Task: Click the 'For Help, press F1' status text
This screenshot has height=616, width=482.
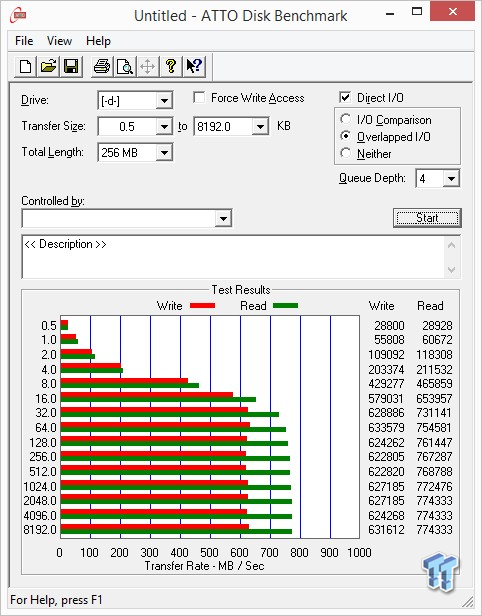Action: click(x=57, y=600)
